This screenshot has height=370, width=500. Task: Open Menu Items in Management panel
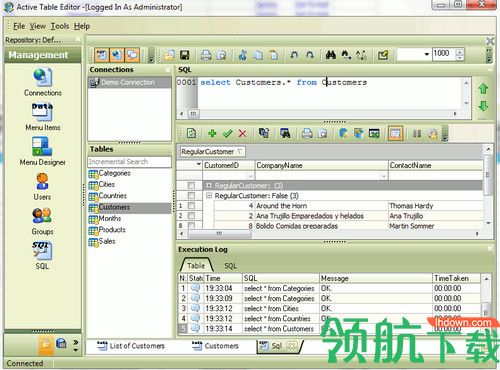pyautogui.click(x=43, y=117)
